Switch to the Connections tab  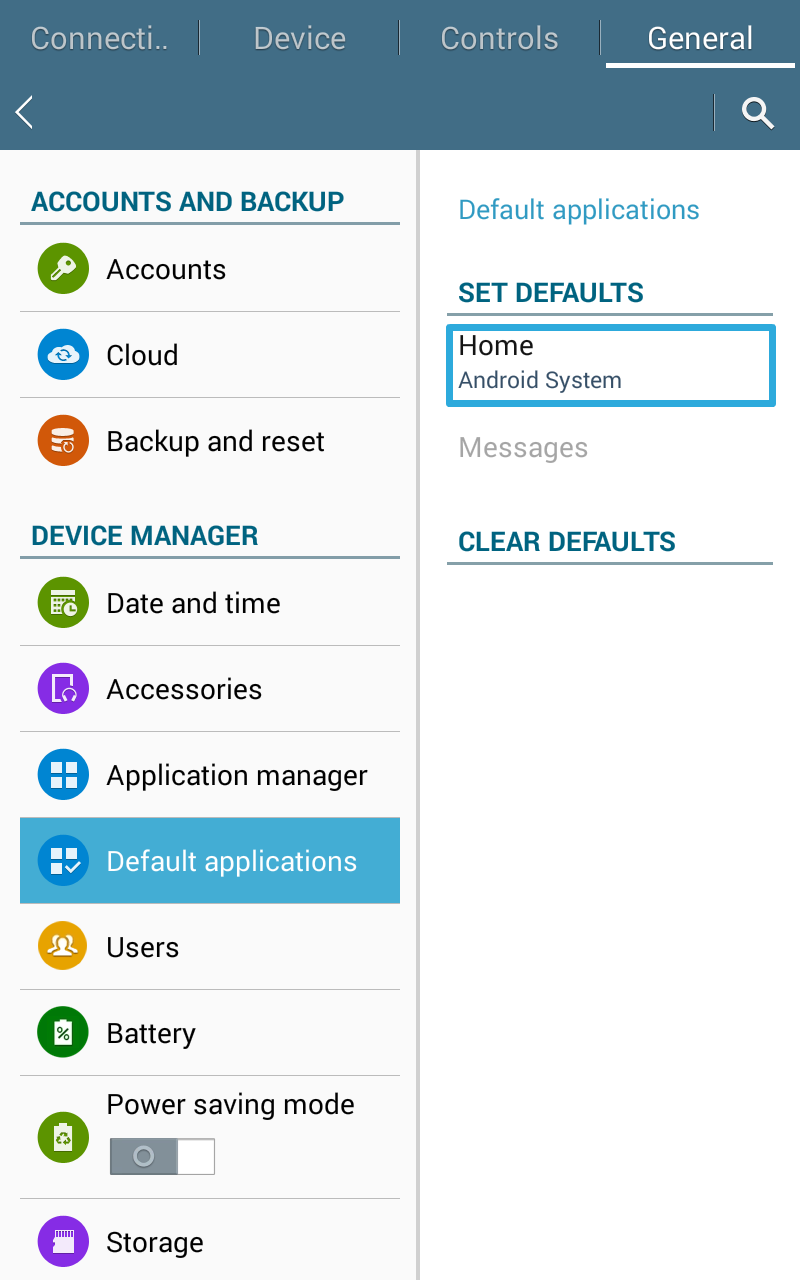click(99, 38)
